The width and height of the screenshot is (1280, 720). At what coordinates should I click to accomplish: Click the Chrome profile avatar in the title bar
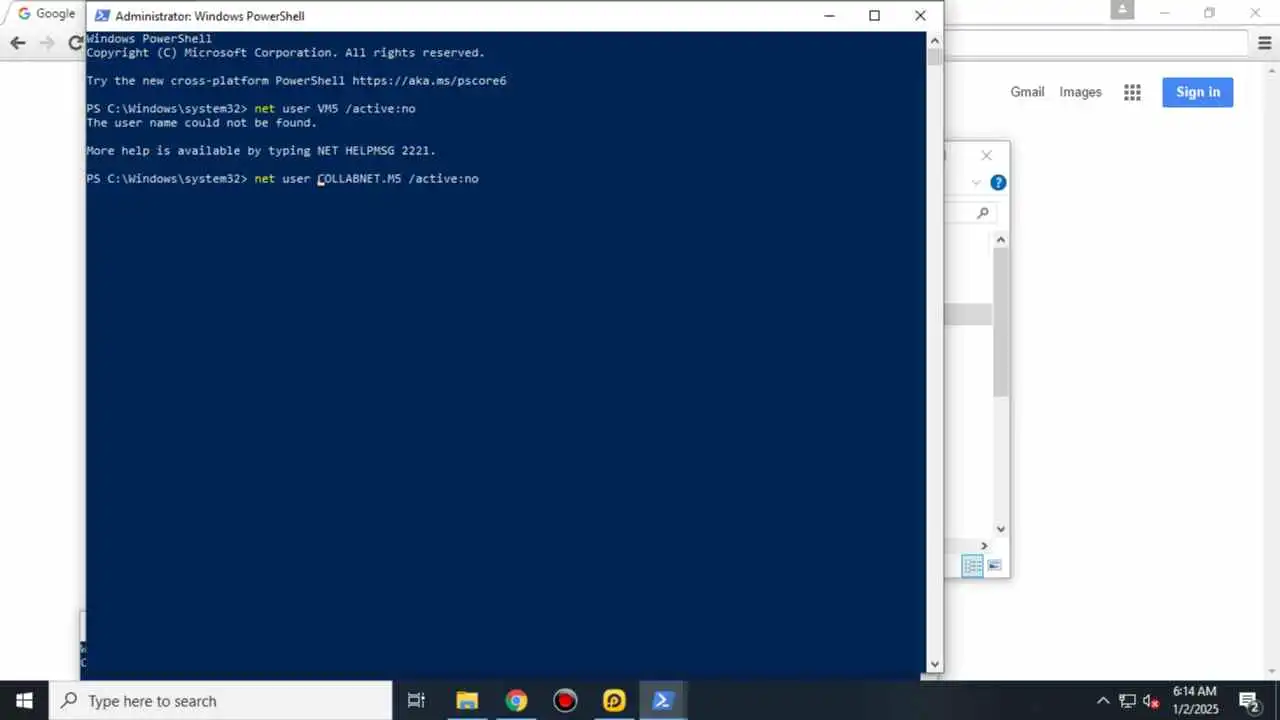click(x=1122, y=10)
